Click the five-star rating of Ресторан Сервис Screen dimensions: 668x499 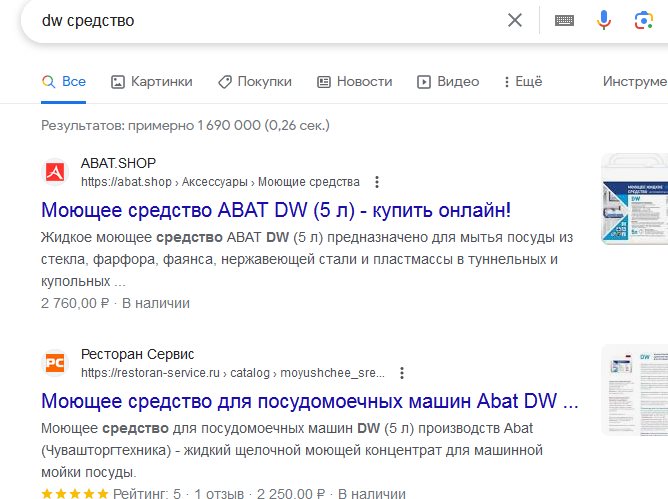pos(75,493)
